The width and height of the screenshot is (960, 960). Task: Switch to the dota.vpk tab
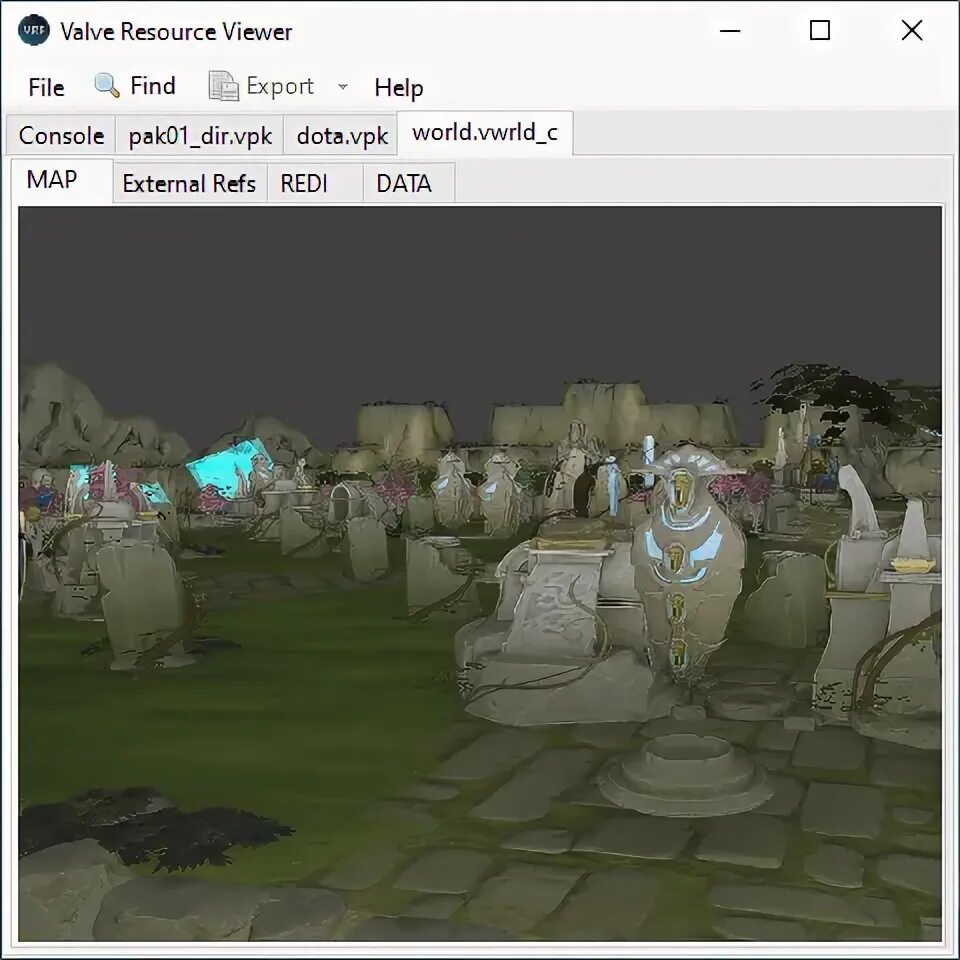coord(342,136)
